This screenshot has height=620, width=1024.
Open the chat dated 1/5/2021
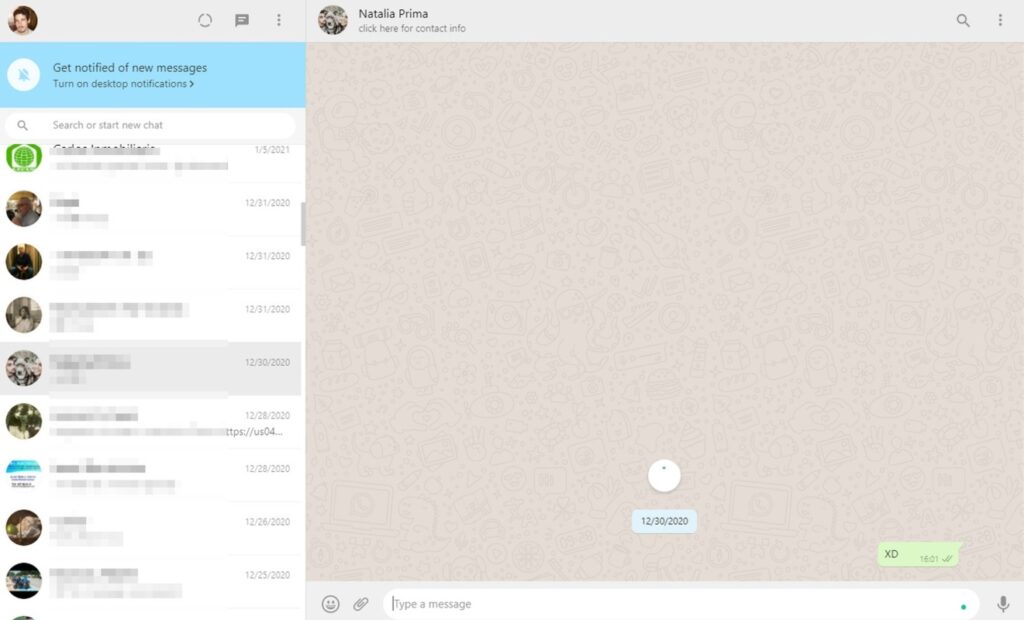click(x=150, y=161)
